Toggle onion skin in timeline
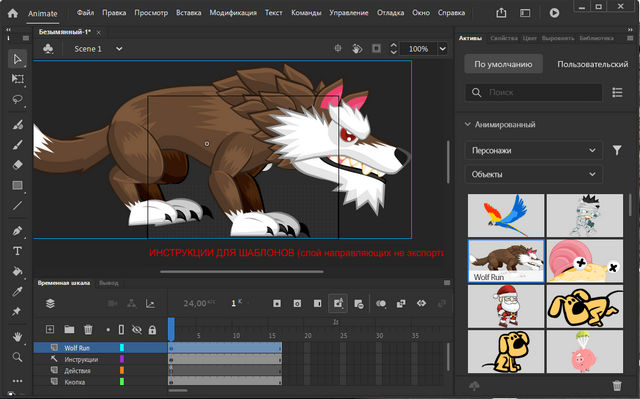 point(381,304)
